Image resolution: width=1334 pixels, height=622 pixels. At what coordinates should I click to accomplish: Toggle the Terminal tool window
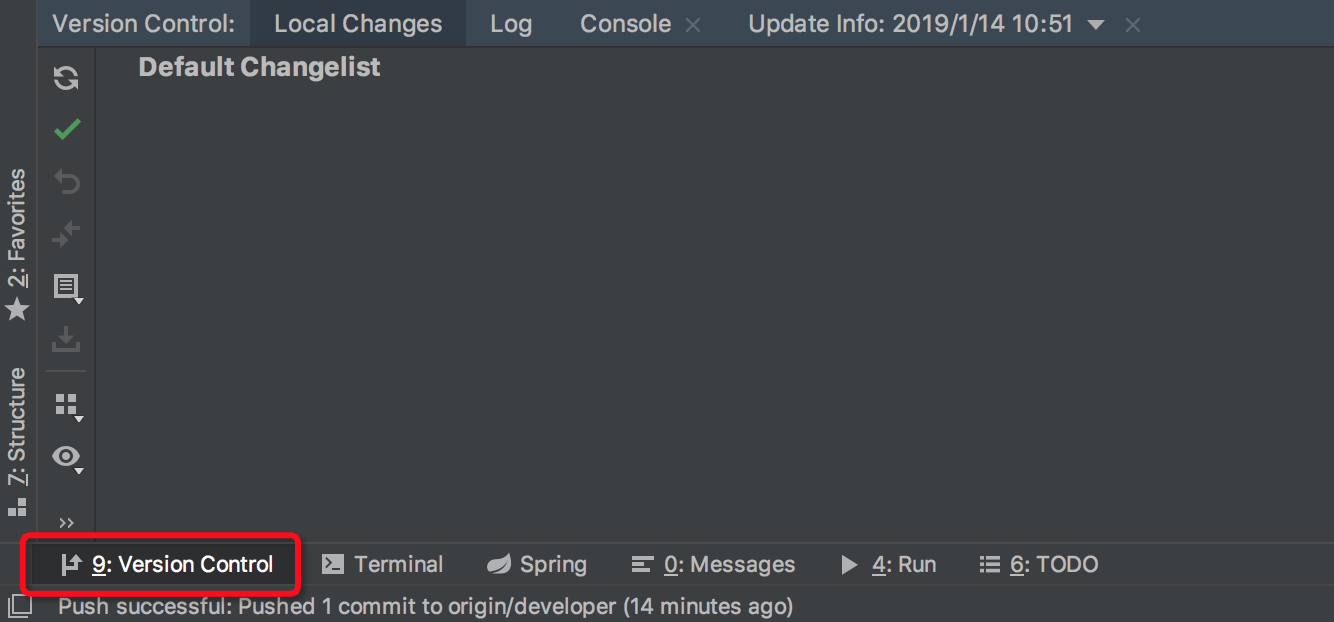pos(383,564)
